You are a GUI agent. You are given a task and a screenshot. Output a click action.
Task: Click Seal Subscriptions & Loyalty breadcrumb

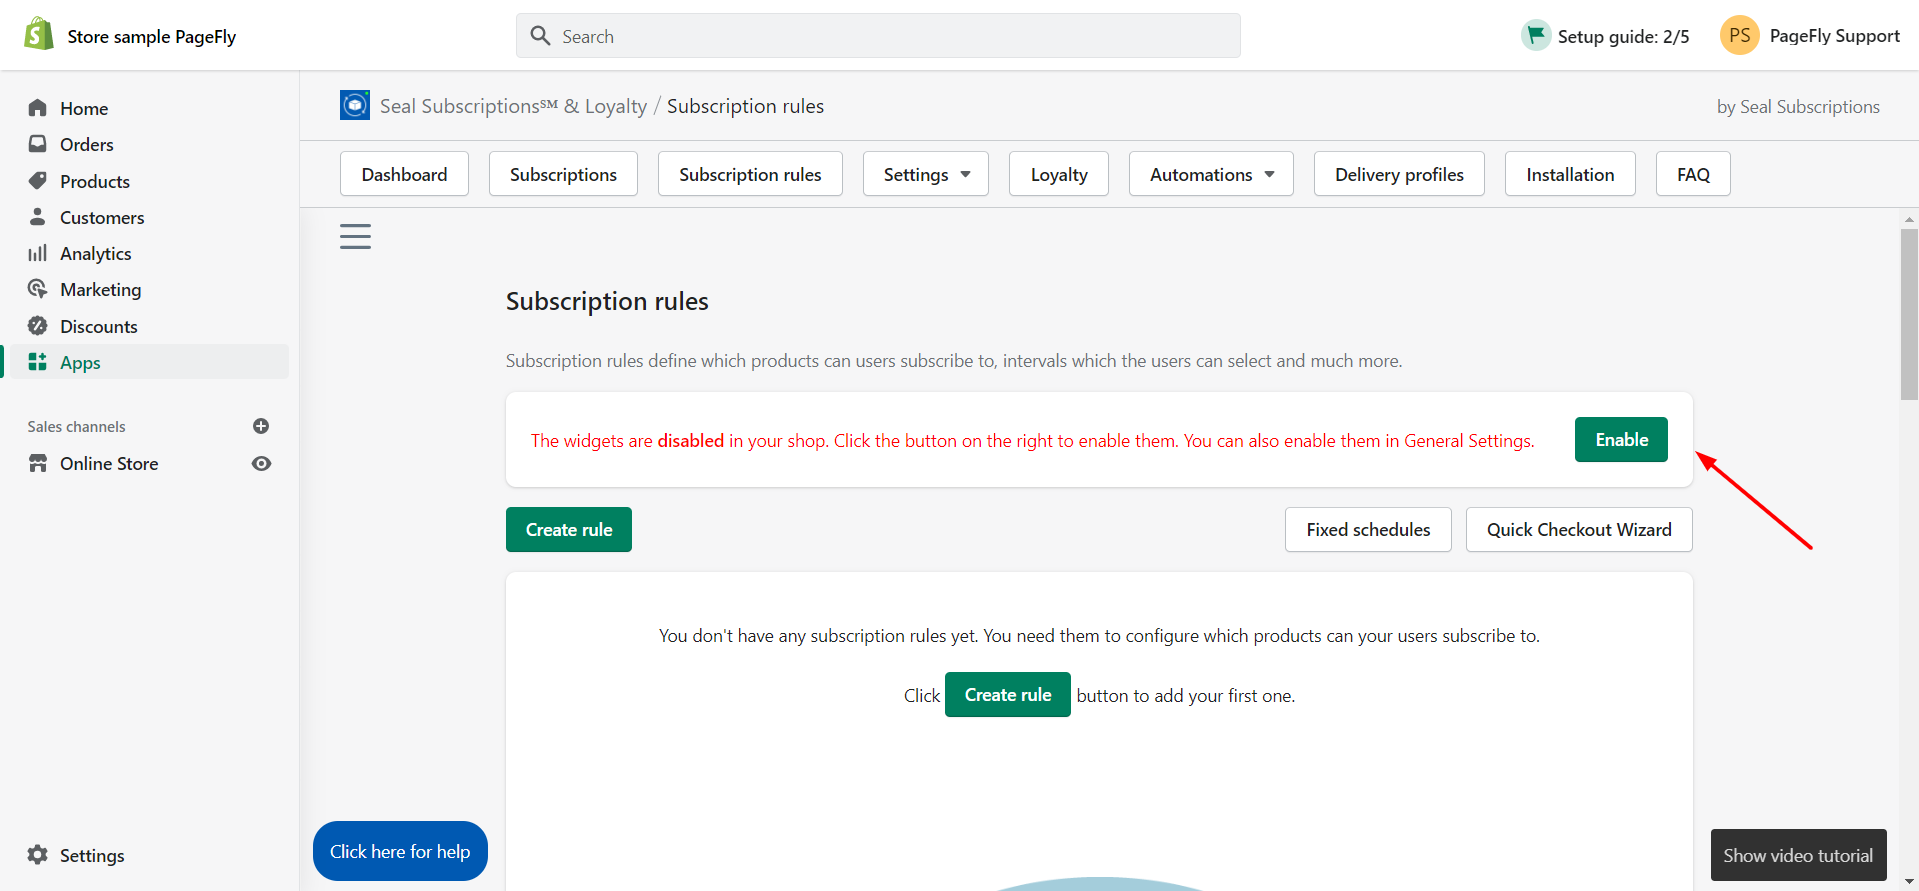(513, 106)
